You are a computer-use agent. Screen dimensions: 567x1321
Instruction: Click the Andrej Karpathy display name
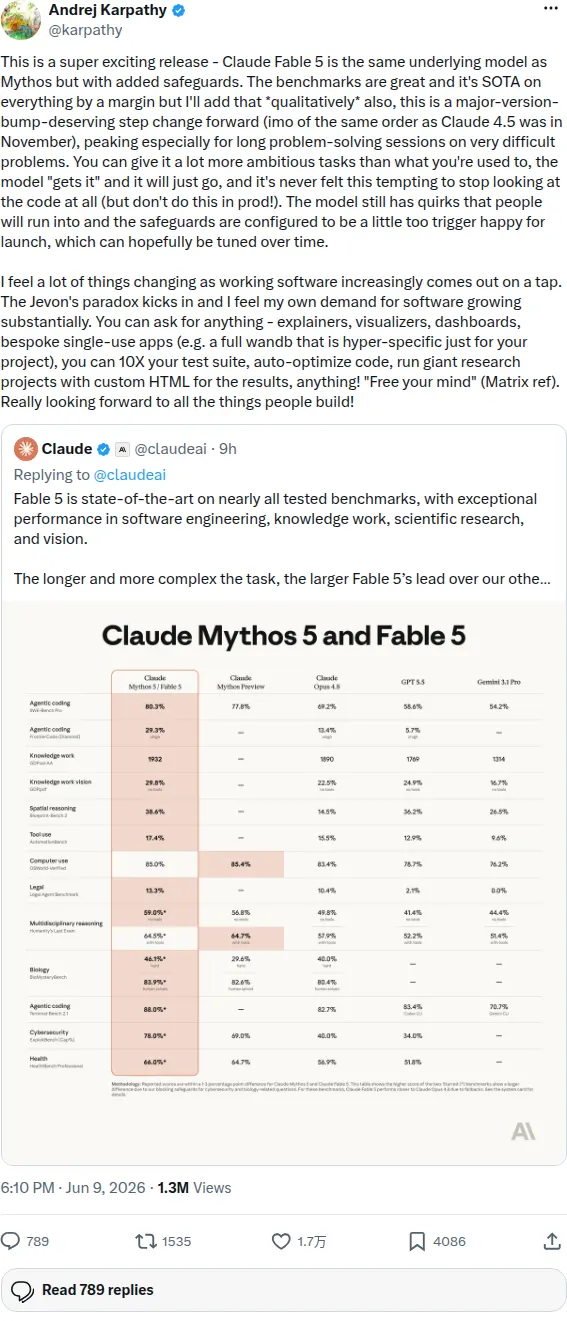(107, 10)
